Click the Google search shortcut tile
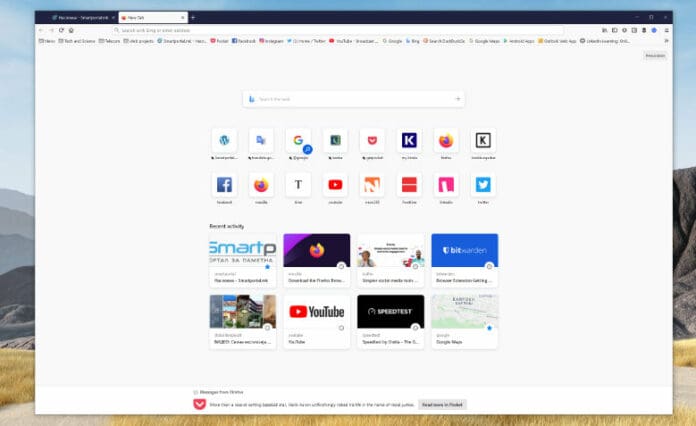Viewport: 696px width, 426px height. point(298,141)
